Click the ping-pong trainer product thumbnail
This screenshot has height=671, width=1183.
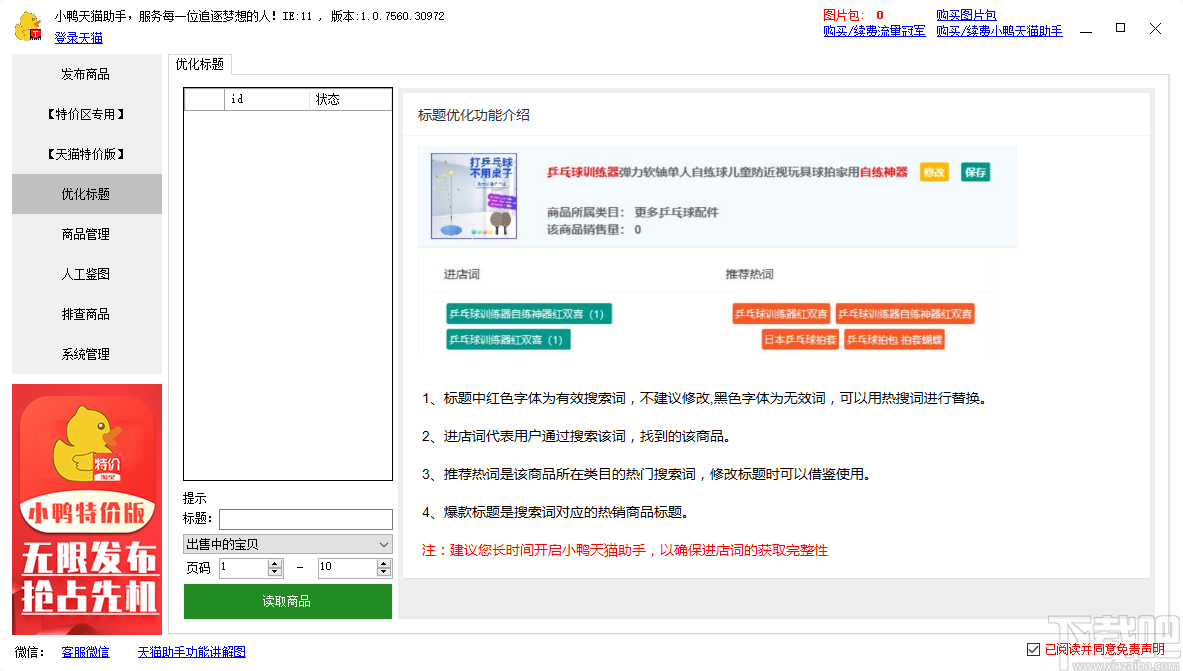474,196
